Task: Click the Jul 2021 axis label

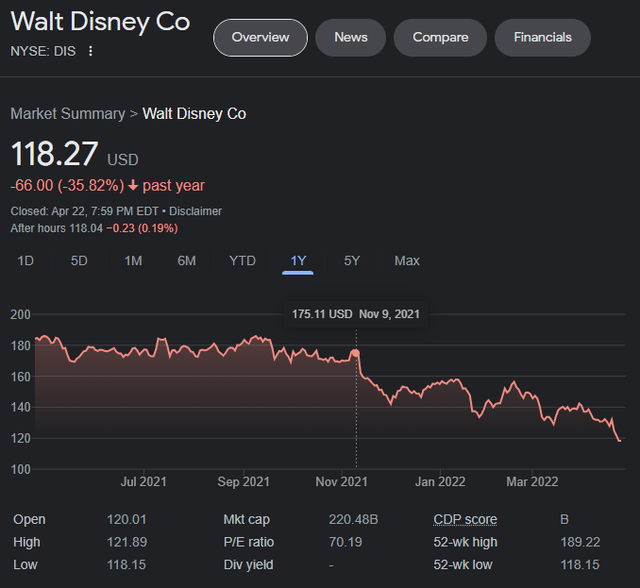Action: pos(143,481)
